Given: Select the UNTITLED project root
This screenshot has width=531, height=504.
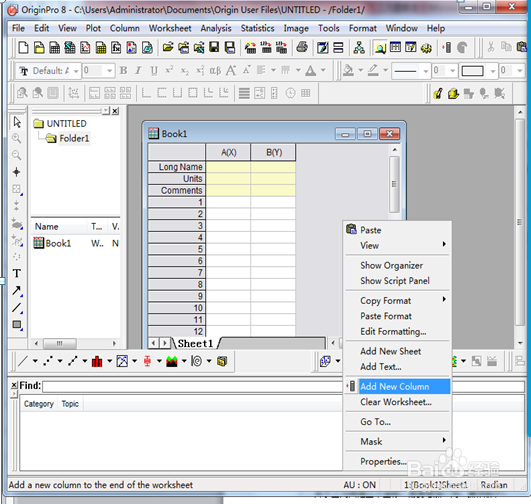Looking at the screenshot, I should coord(66,124).
